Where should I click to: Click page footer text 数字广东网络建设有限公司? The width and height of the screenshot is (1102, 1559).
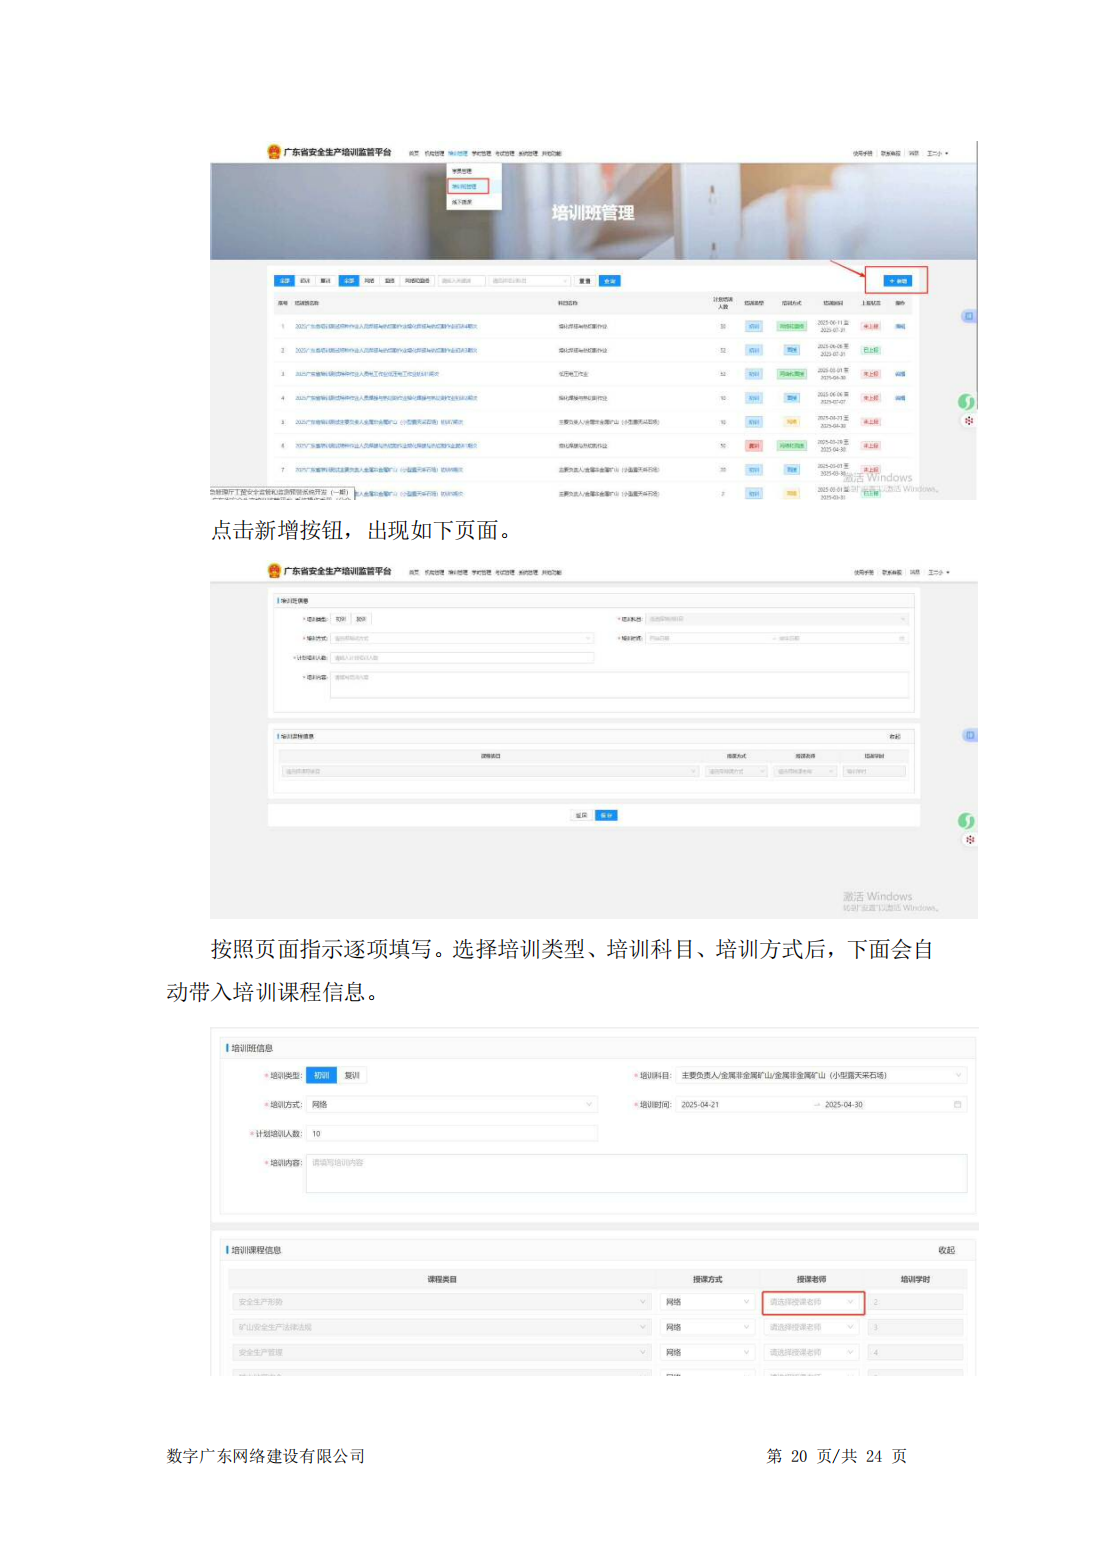(266, 1456)
